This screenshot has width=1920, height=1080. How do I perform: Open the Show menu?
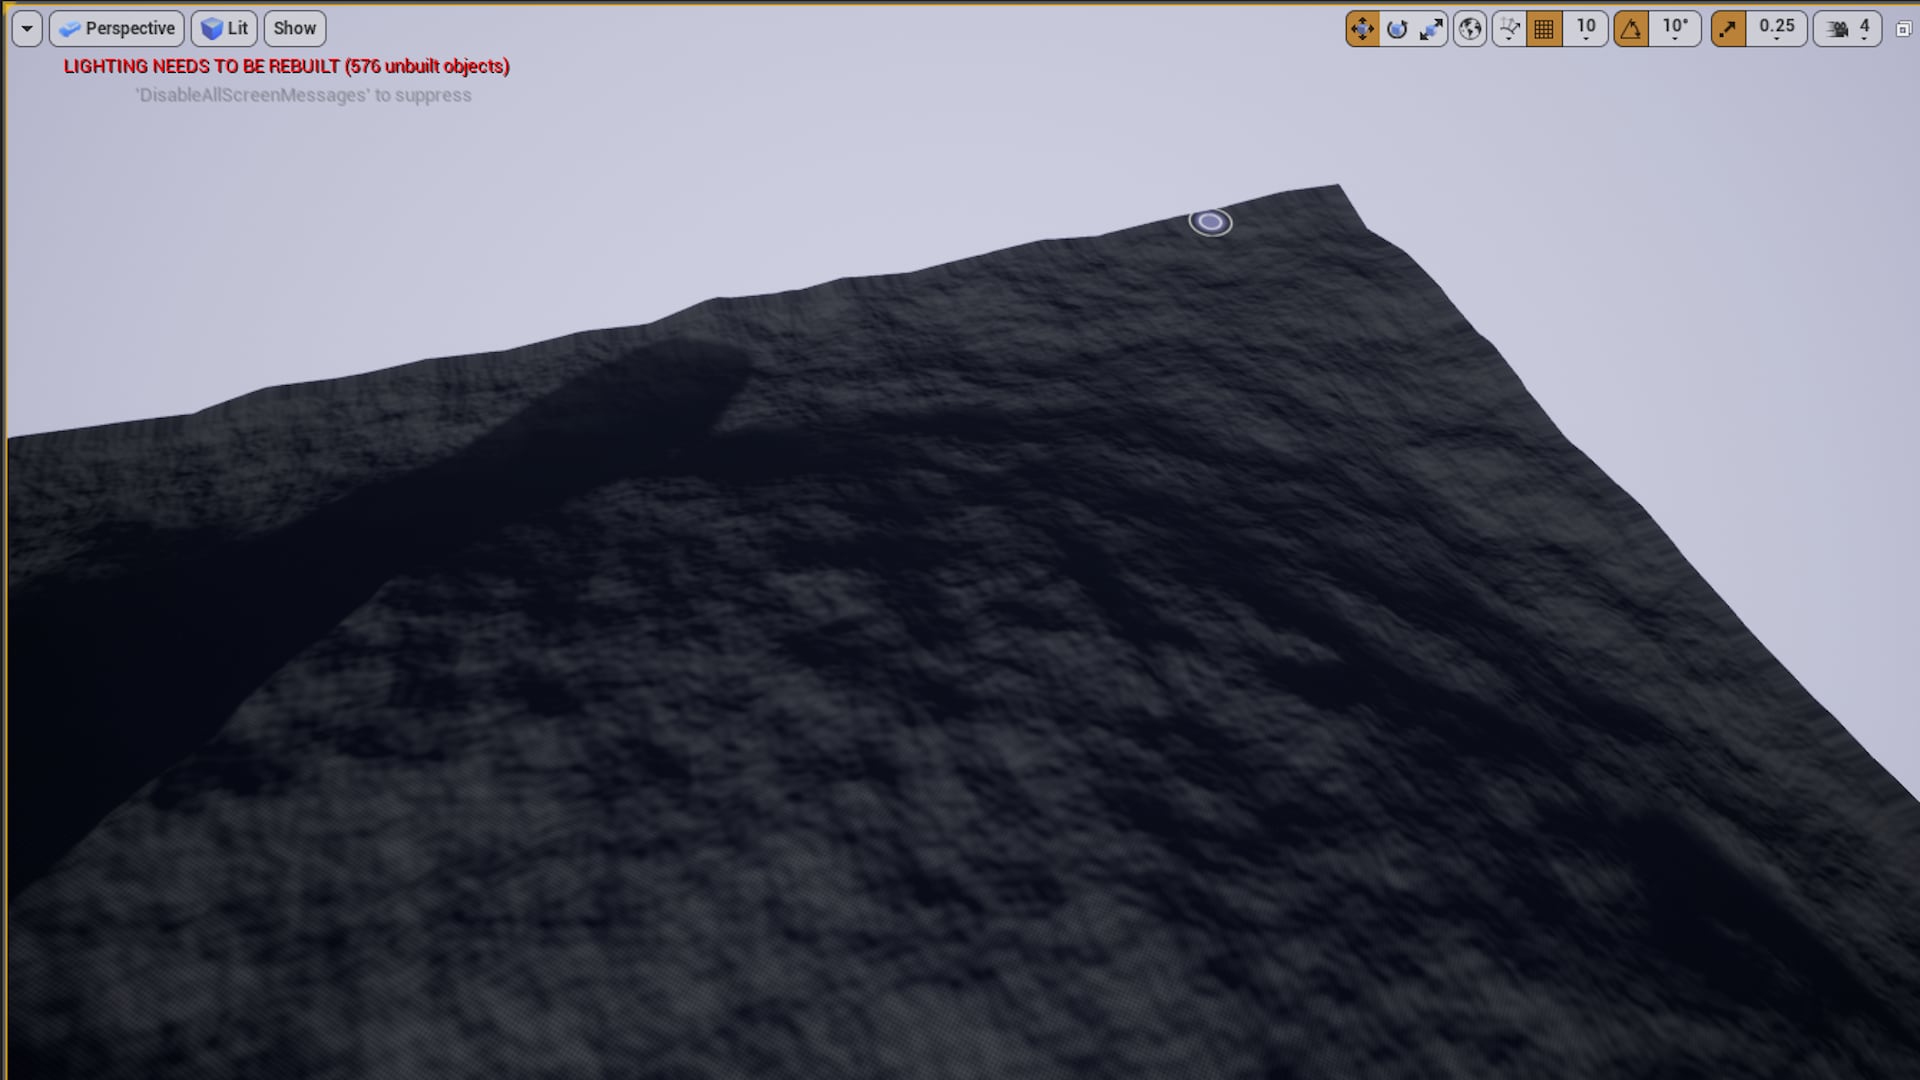[293, 28]
